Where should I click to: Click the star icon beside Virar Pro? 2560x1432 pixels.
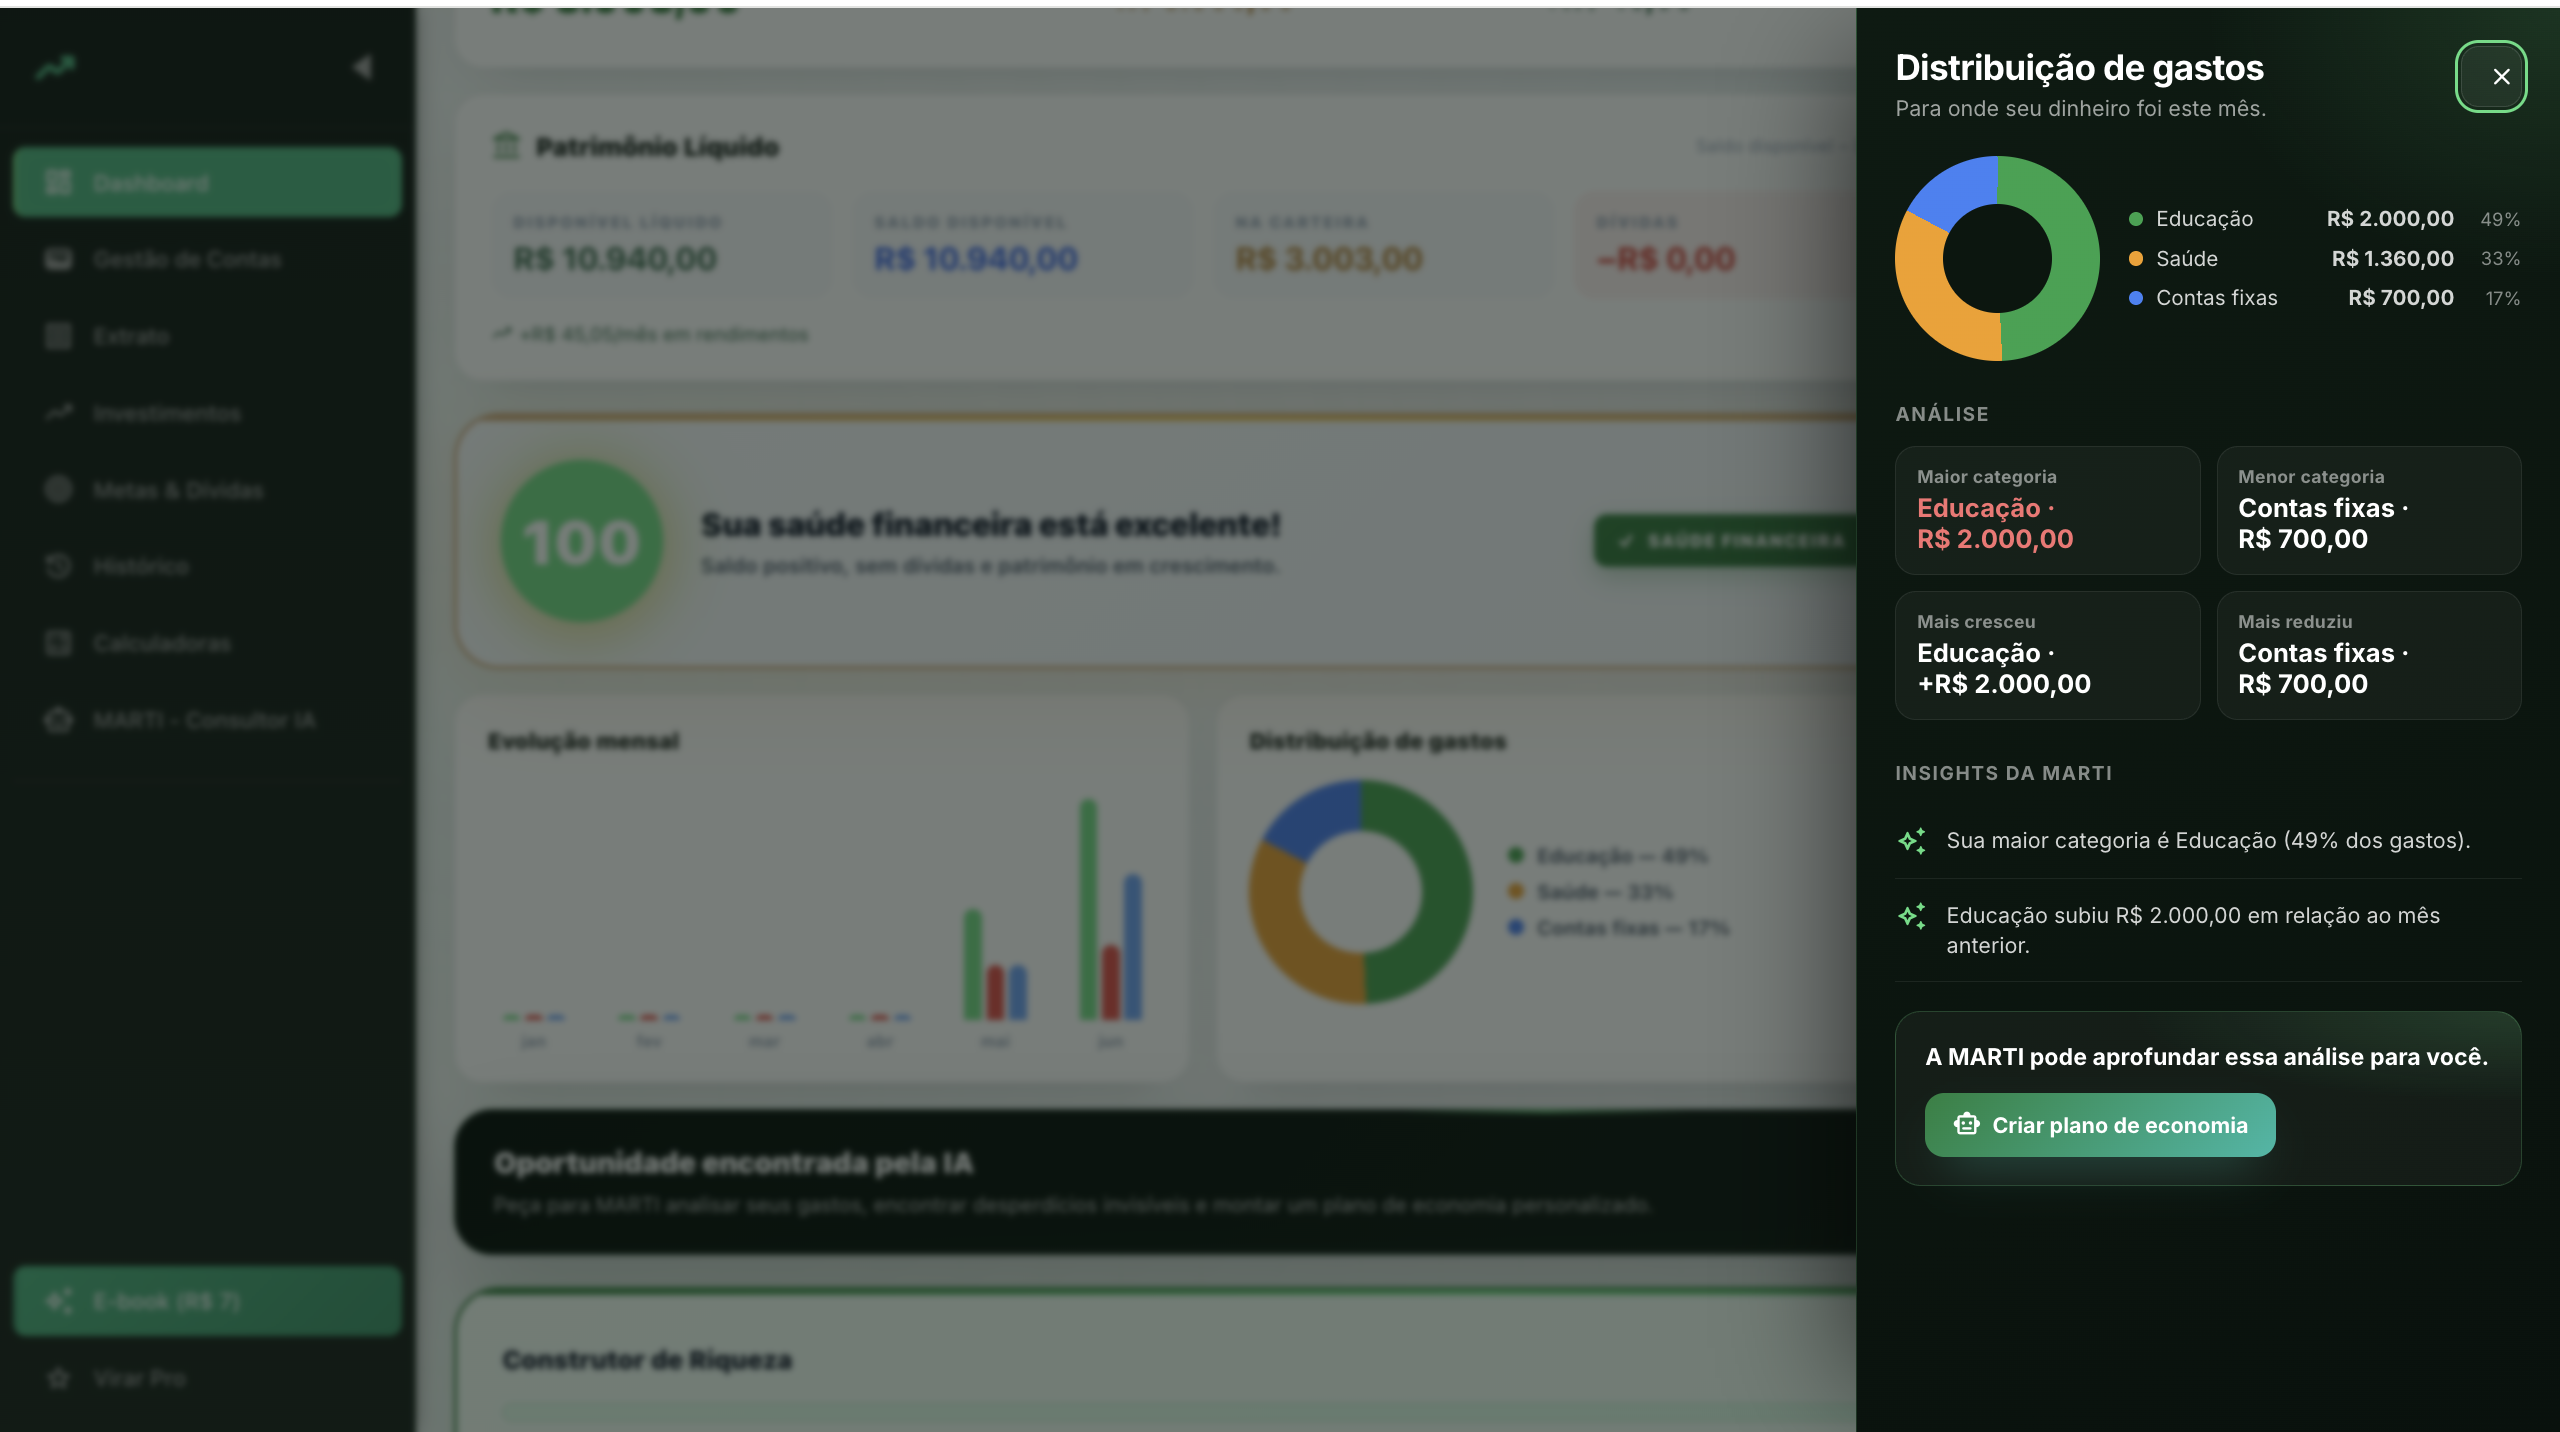coord(58,1378)
